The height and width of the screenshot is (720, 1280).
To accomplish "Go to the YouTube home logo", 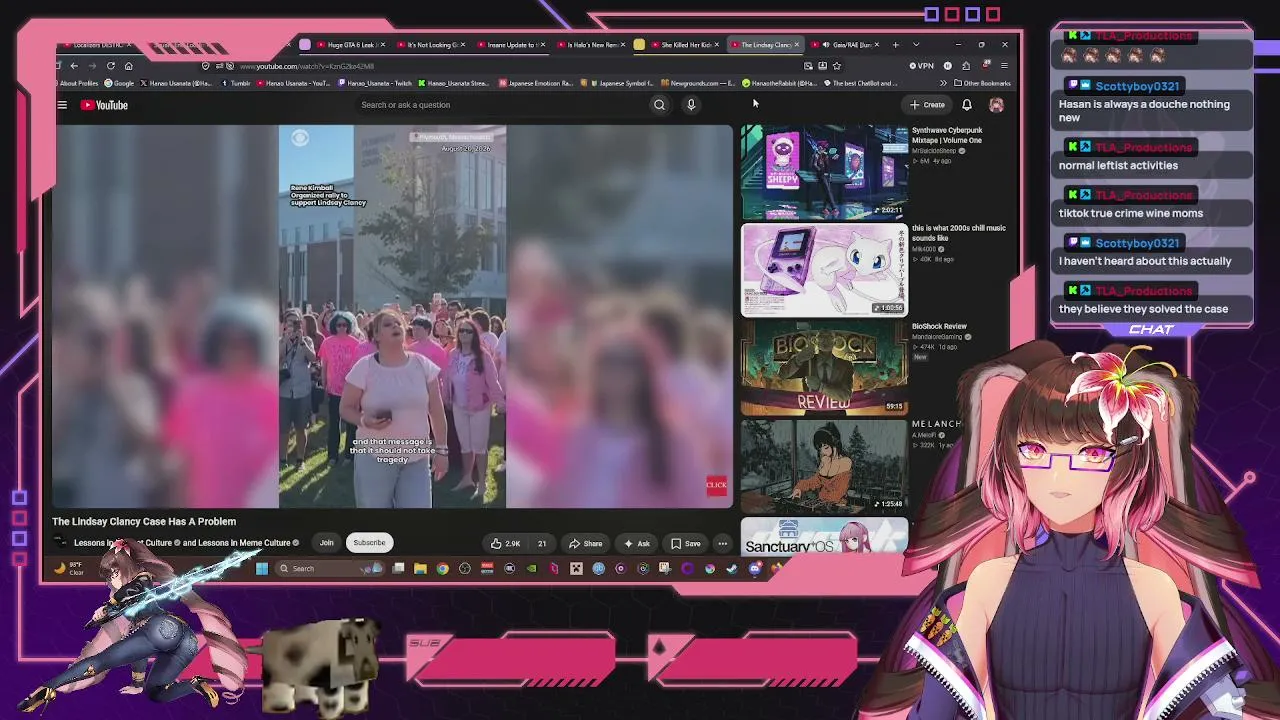I will point(105,105).
